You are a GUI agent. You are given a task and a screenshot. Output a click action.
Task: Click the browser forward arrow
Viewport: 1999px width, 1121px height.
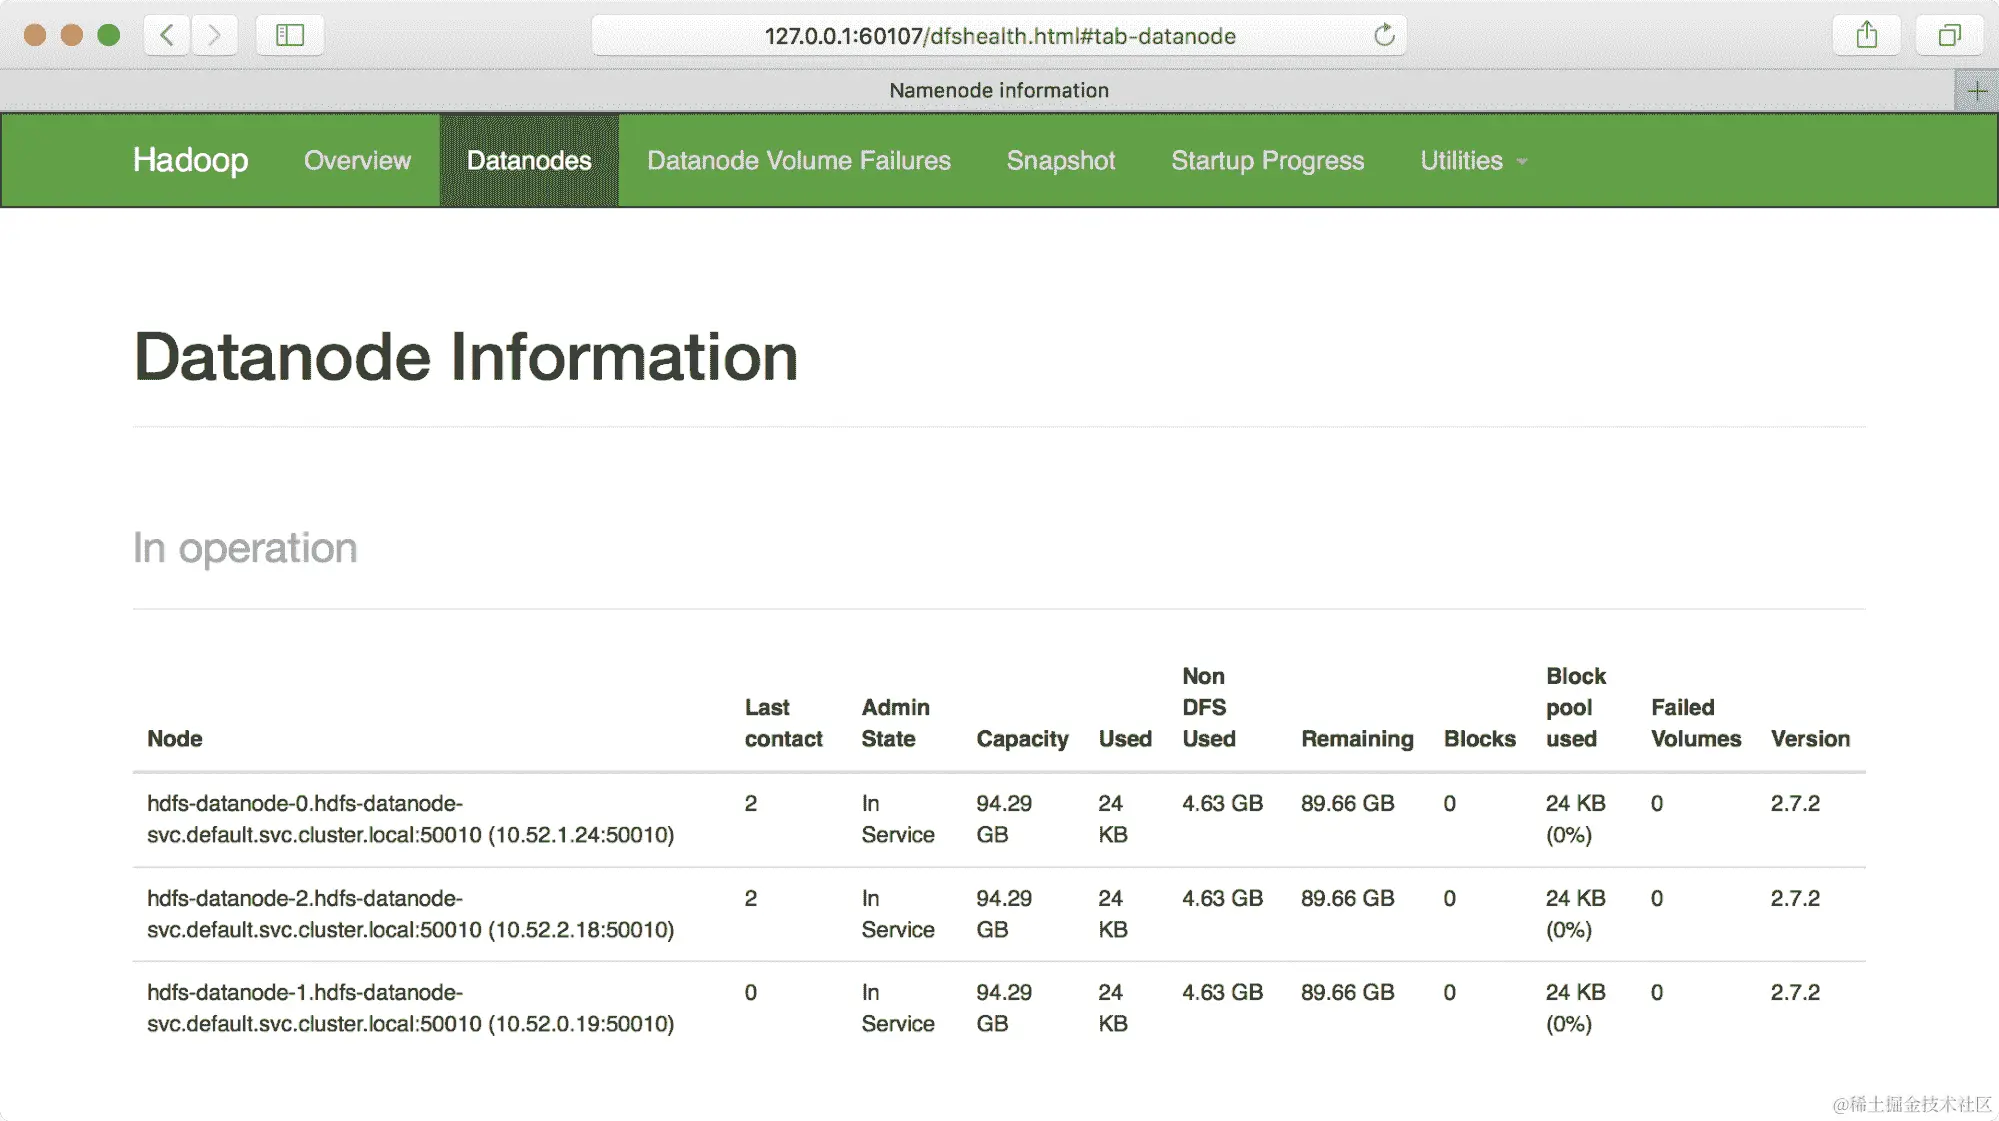[213, 35]
